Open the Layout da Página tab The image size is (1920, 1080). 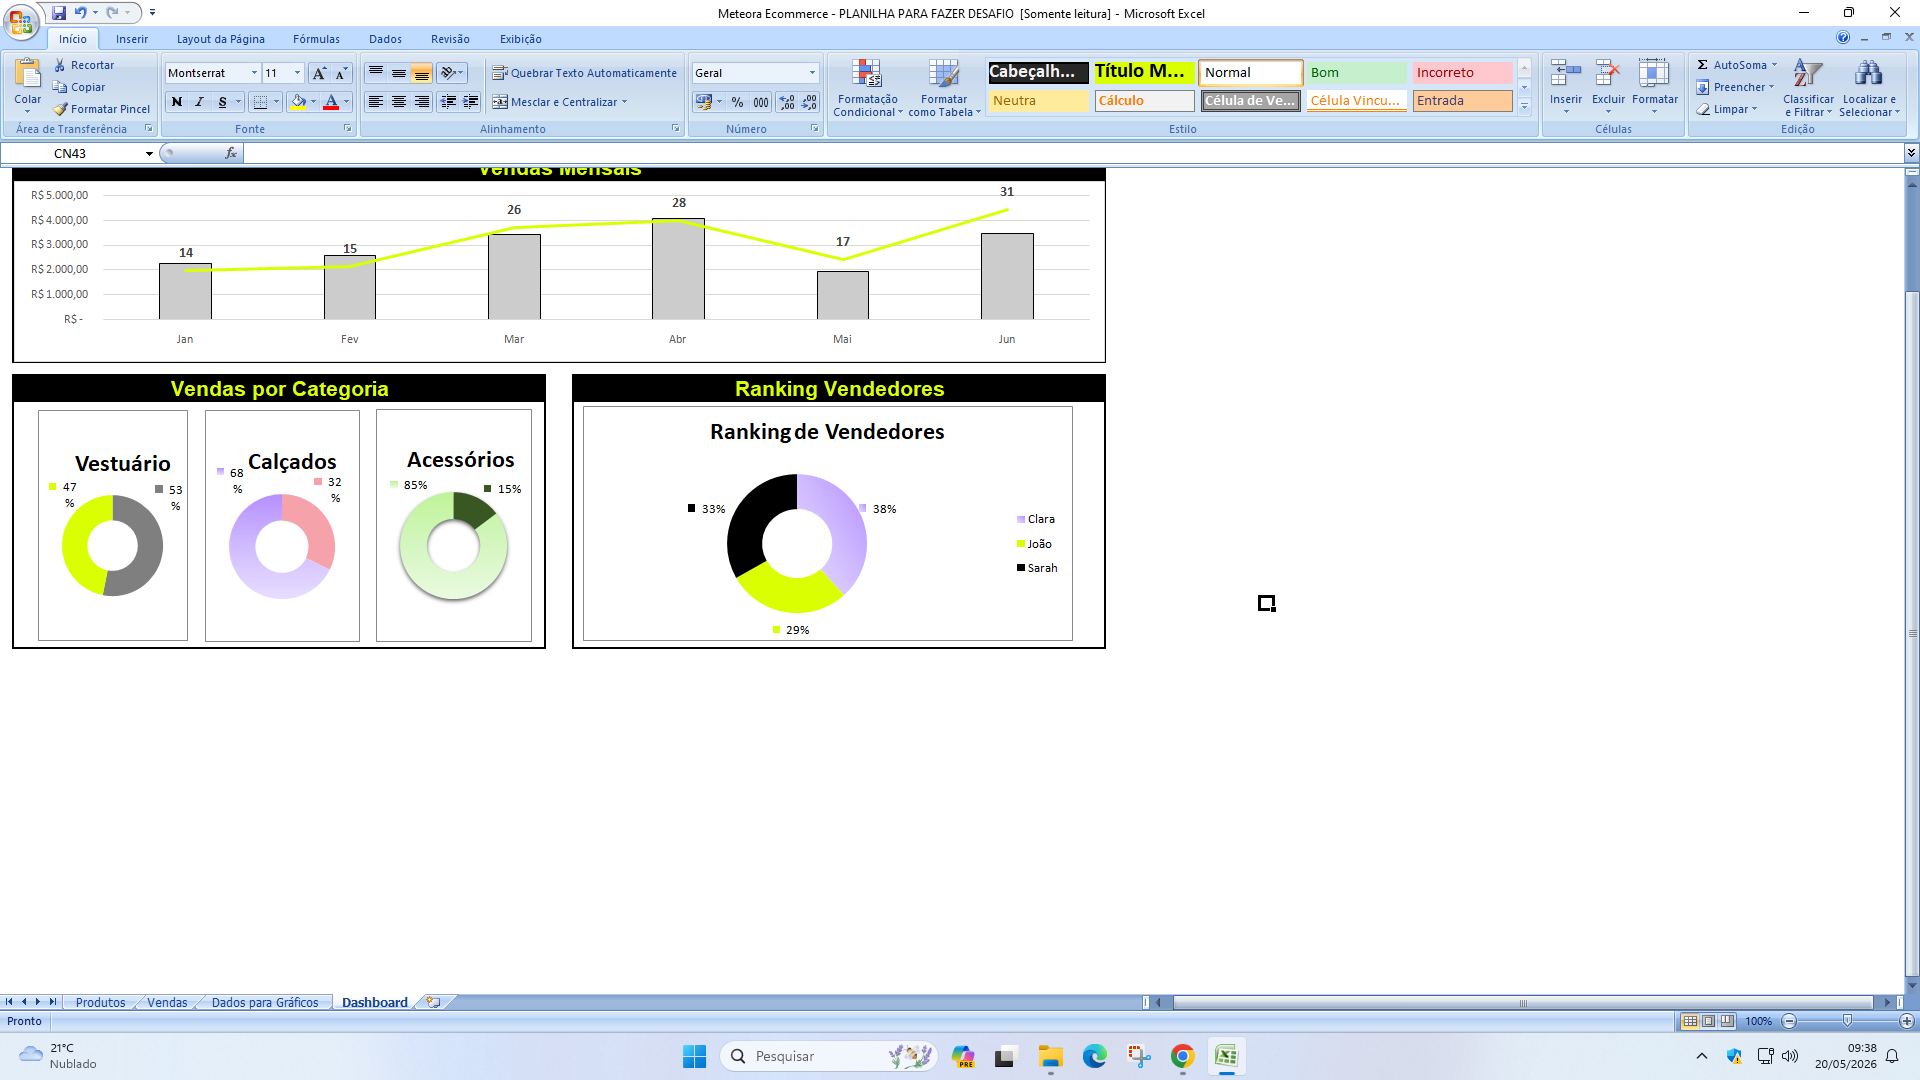(221, 39)
